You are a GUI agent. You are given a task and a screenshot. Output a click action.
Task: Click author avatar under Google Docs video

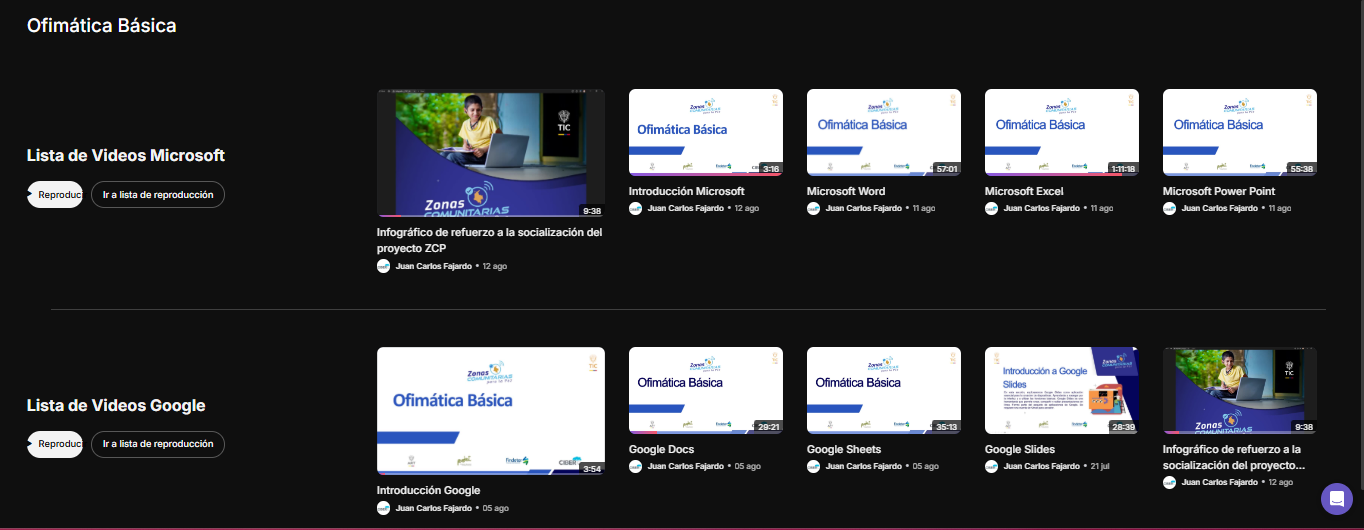pyautogui.click(x=635, y=466)
